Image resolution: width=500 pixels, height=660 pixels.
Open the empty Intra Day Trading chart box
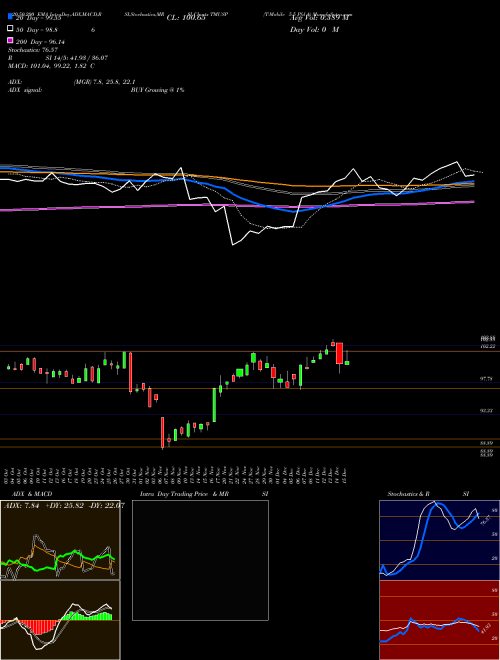pos(200,560)
